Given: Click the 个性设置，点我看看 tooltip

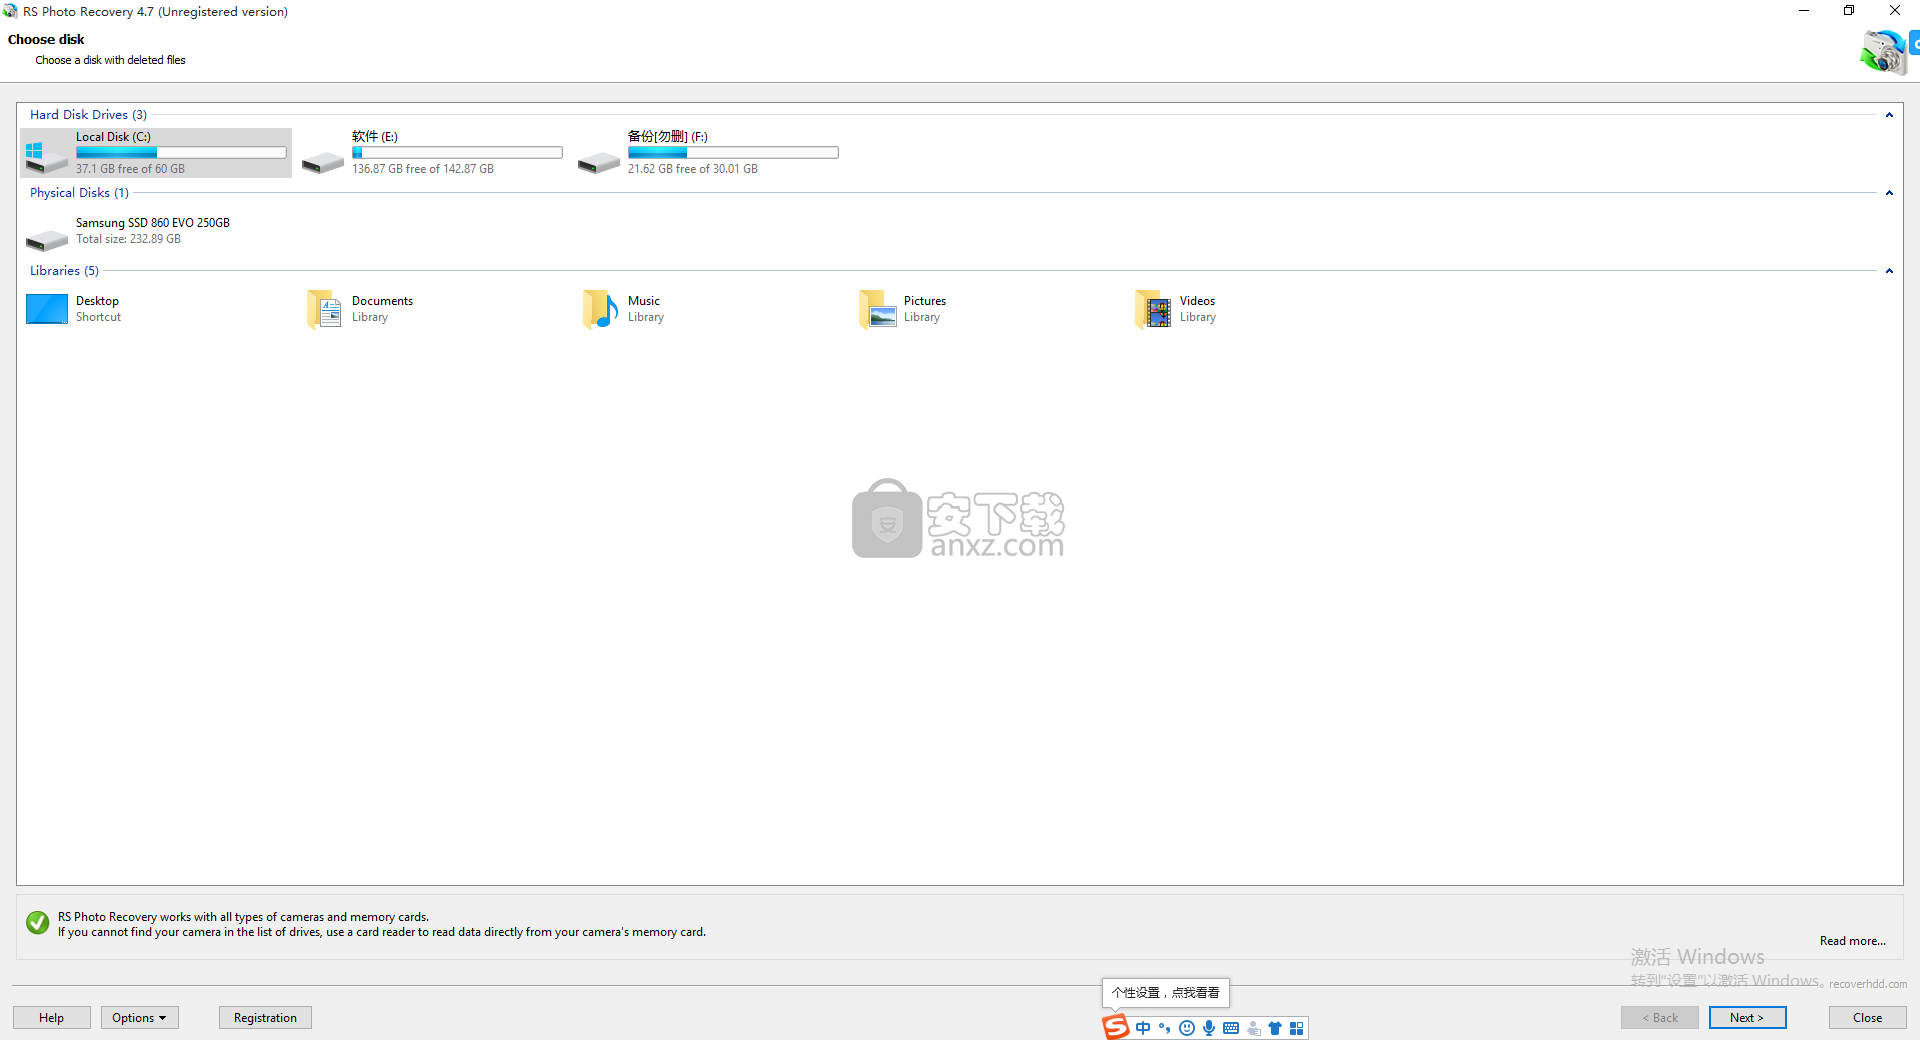Looking at the screenshot, I should (x=1166, y=993).
